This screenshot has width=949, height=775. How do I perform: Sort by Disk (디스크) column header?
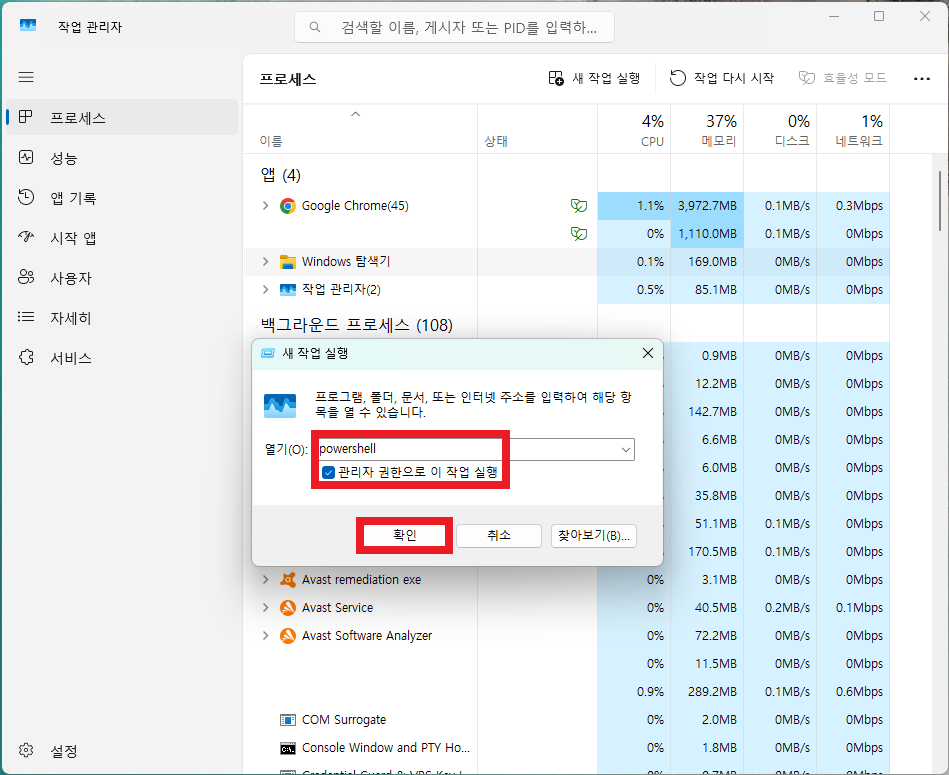780,129
